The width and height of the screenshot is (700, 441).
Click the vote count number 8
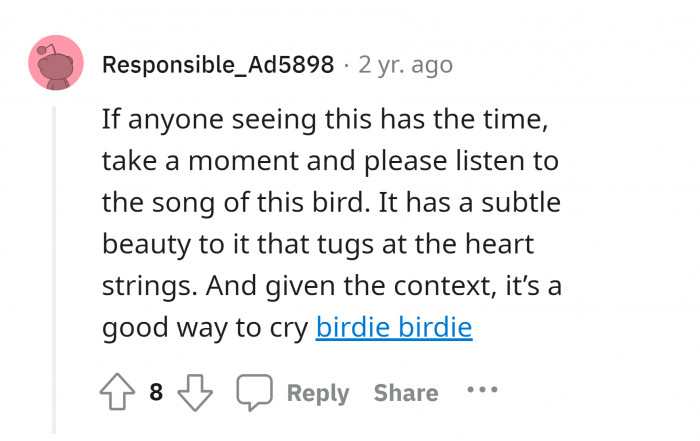pos(156,393)
